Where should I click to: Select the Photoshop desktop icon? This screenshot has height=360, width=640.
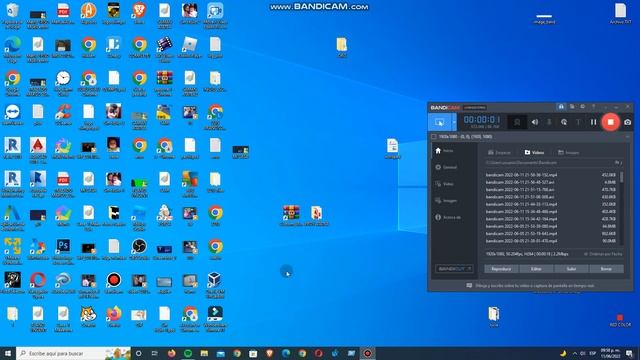point(63,252)
